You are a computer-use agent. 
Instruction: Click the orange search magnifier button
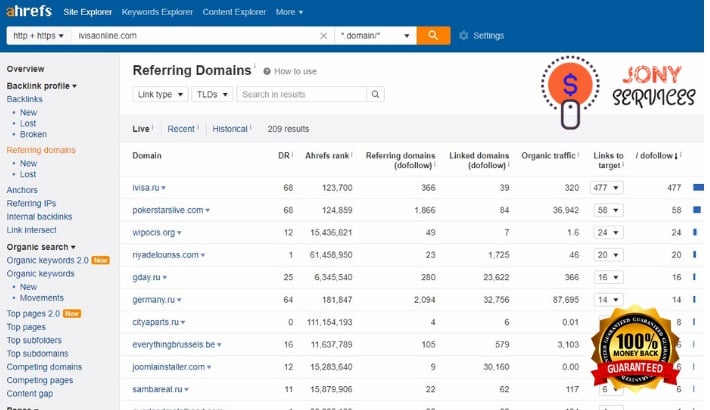[x=432, y=35]
